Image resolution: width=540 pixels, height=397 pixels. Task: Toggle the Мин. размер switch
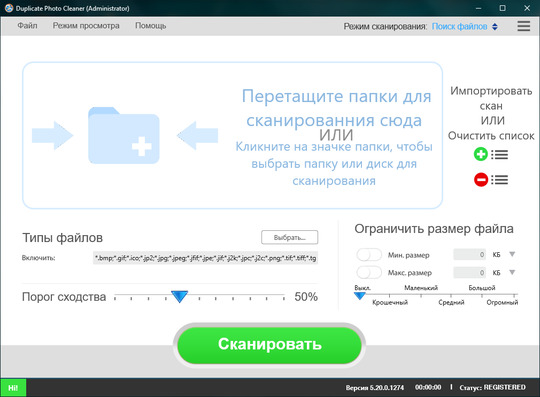coord(369,255)
